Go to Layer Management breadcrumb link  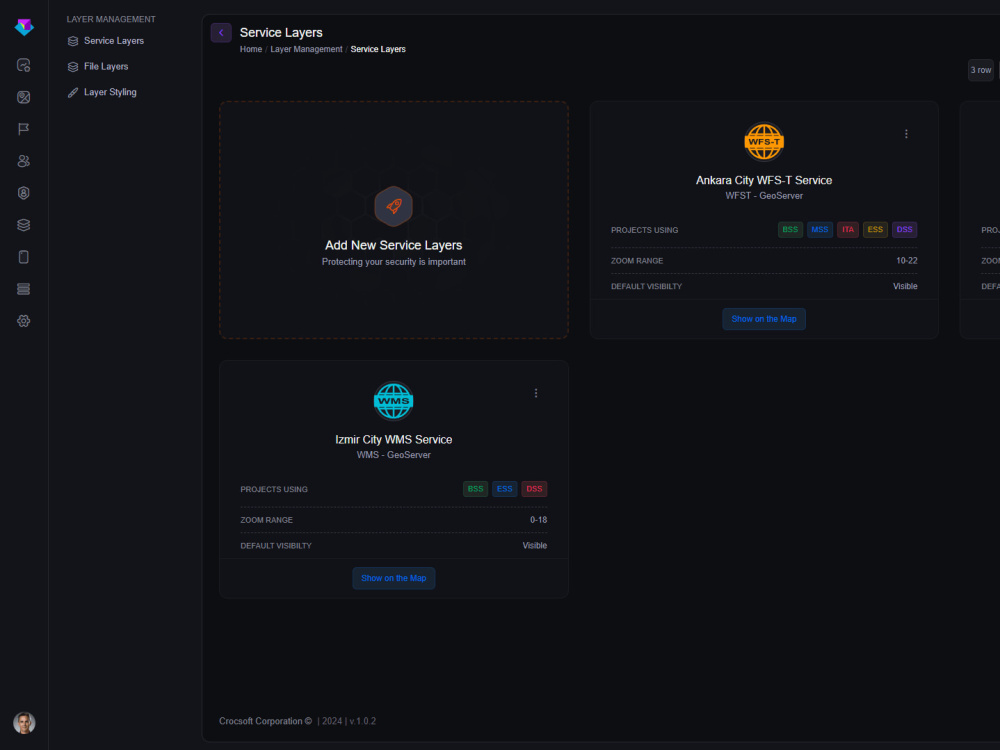[306, 49]
